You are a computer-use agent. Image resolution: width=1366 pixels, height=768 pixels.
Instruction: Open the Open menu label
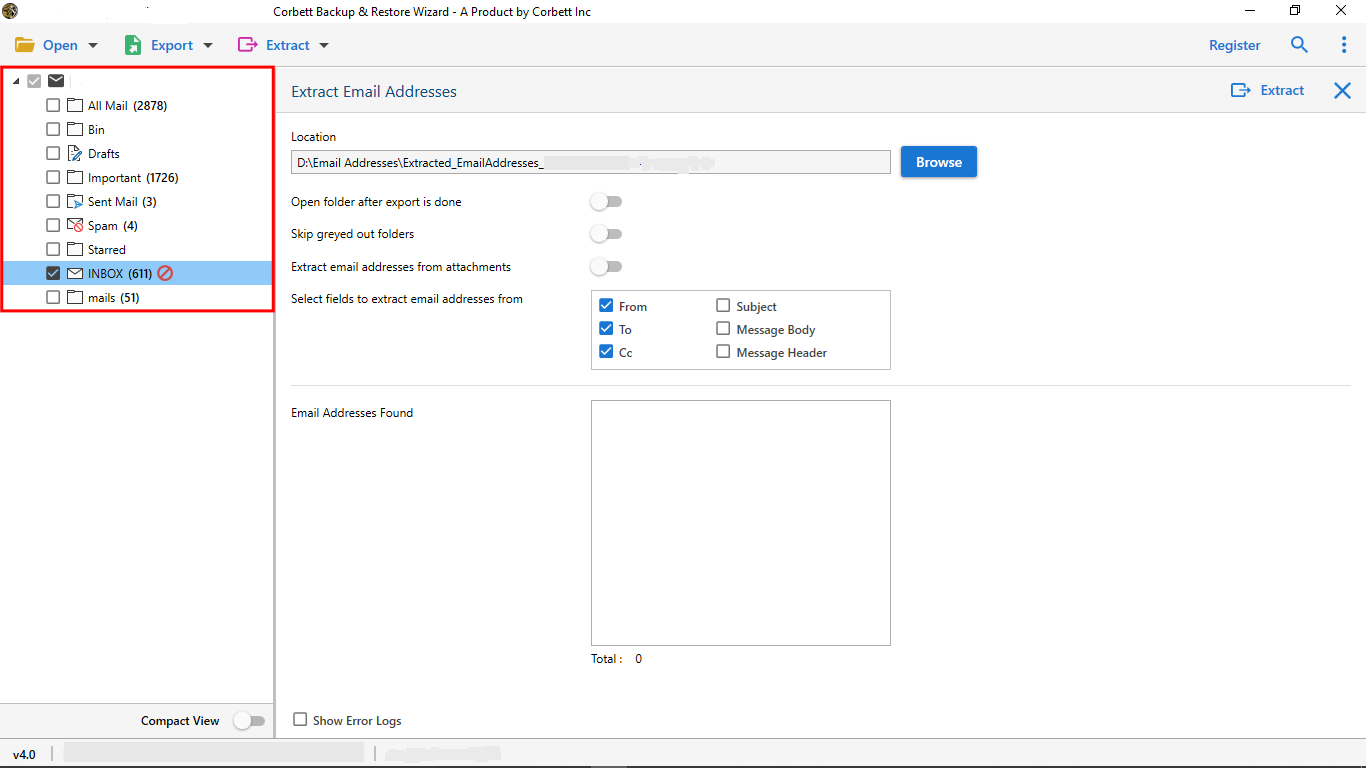[x=60, y=45]
